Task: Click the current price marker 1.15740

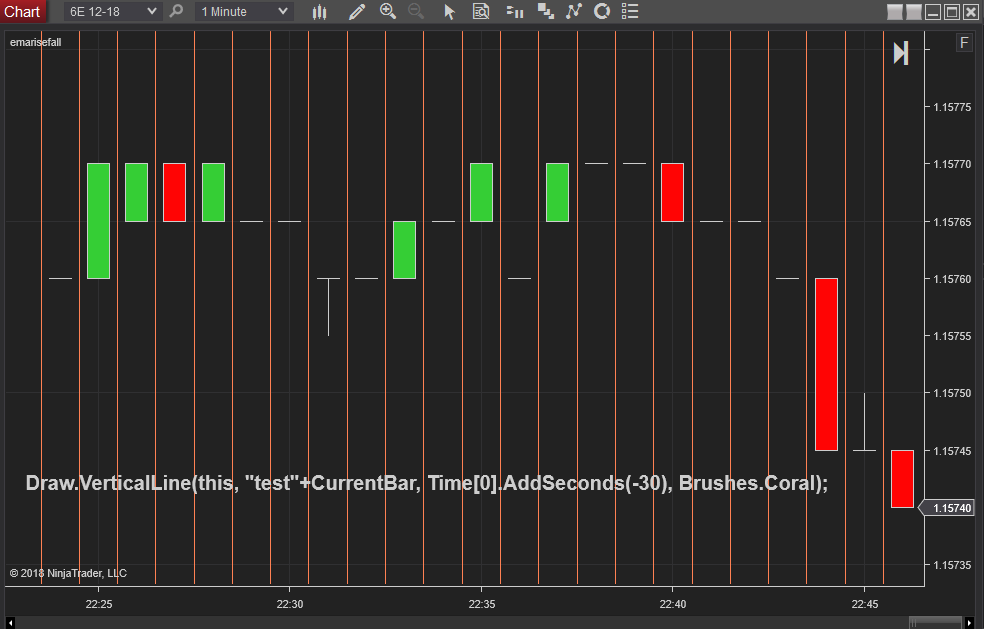Action: tap(947, 508)
